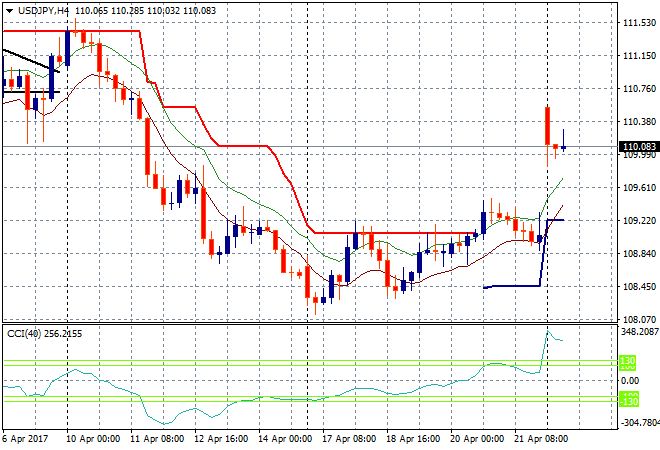Click the 108.840 price axis label

tap(639, 253)
